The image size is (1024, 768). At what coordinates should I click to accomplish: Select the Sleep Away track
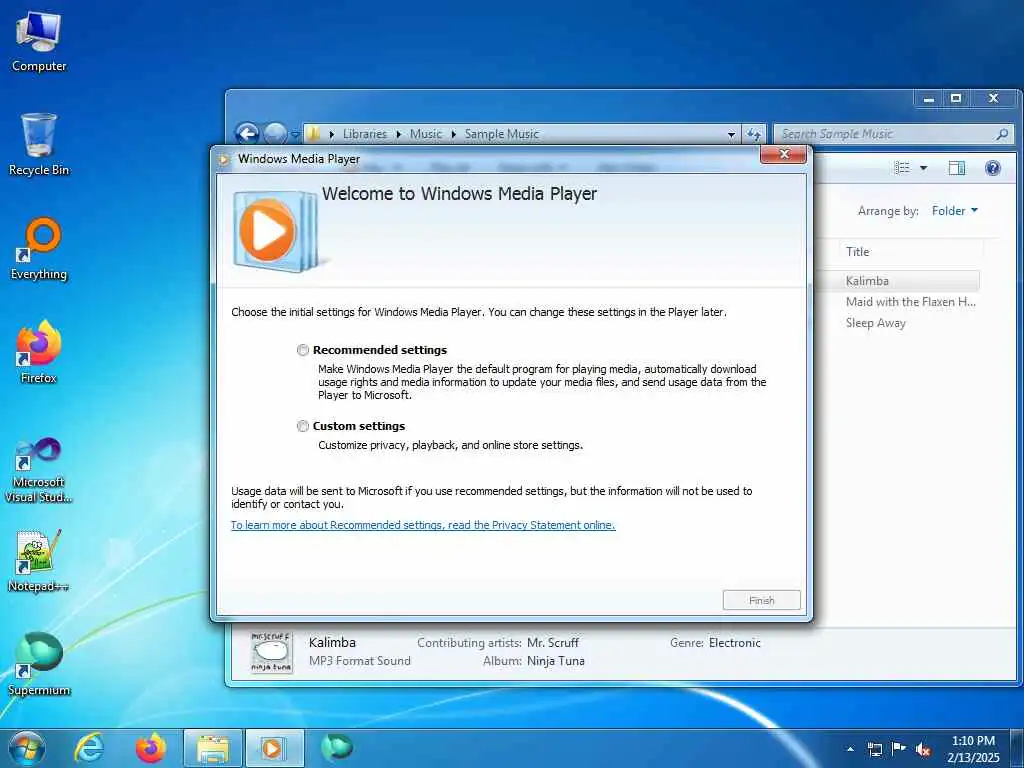[875, 323]
